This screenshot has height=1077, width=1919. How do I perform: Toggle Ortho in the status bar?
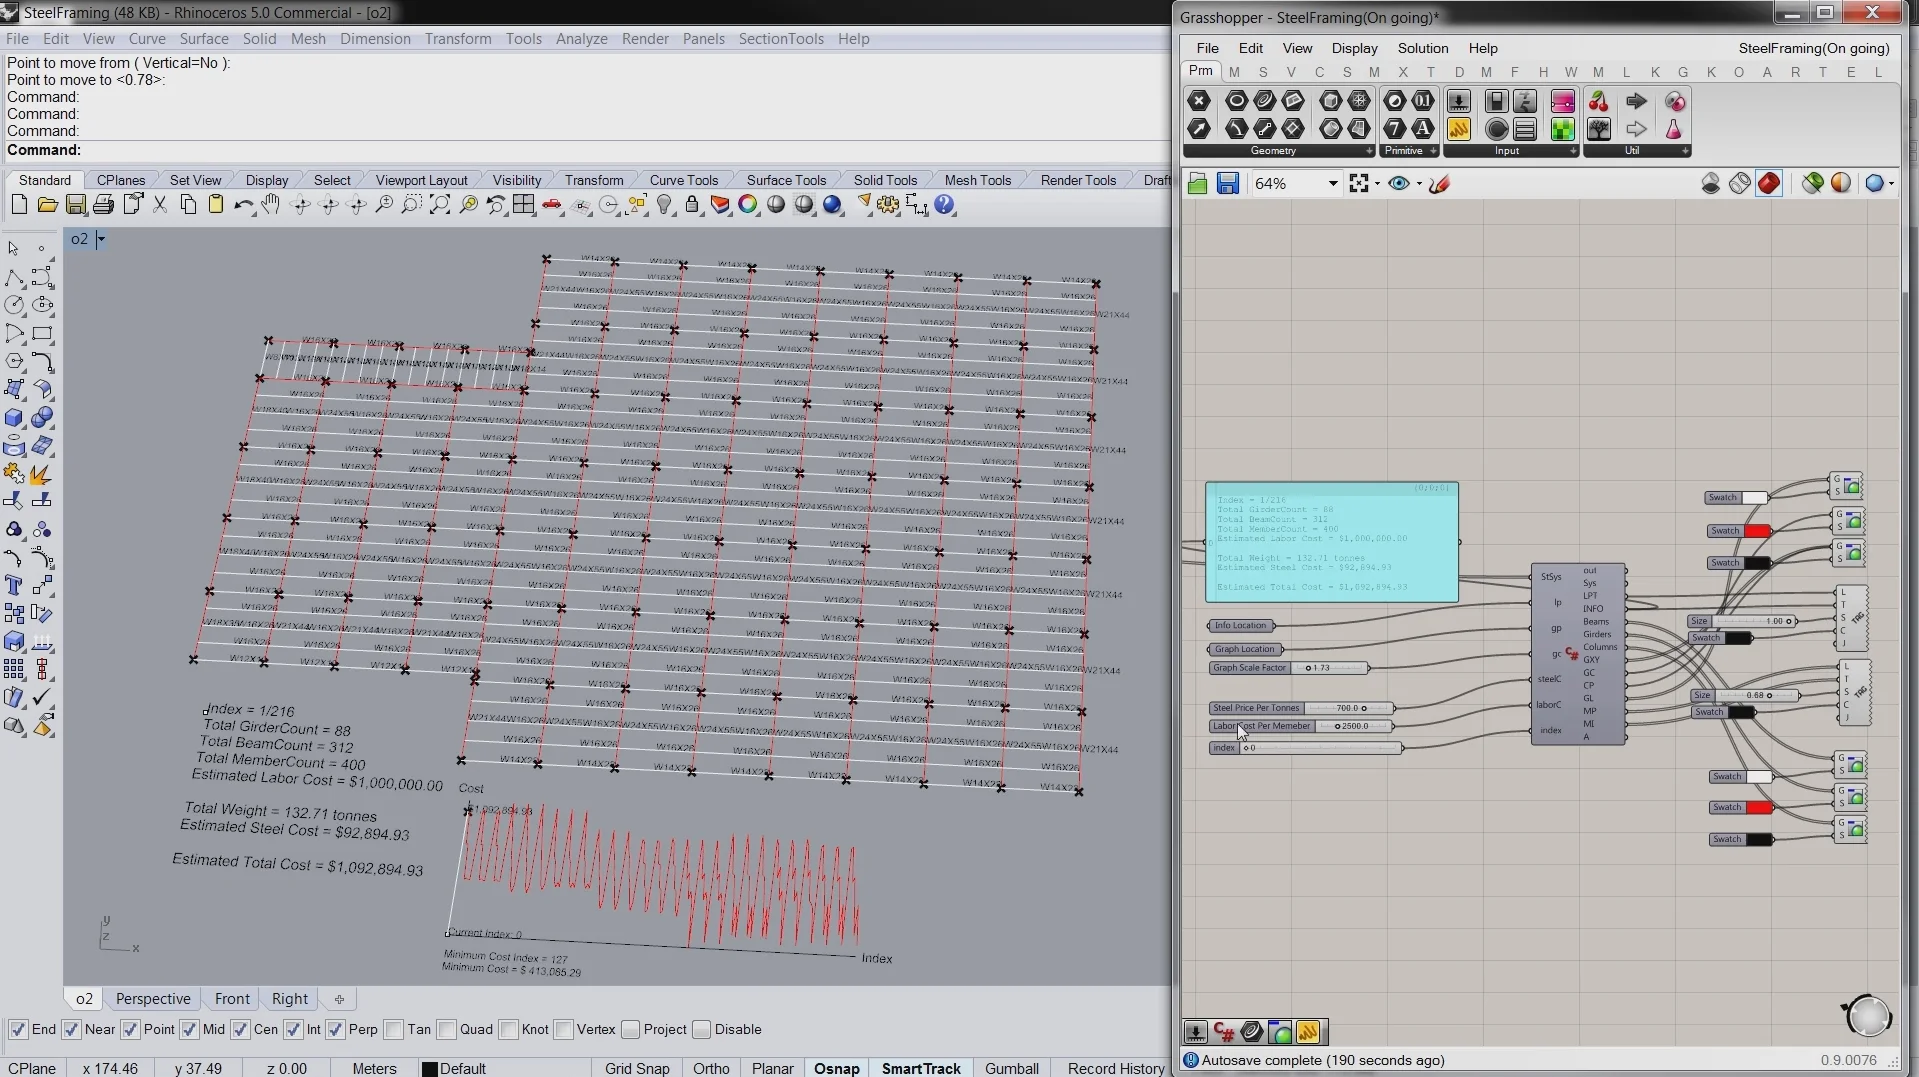coord(711,1068)
